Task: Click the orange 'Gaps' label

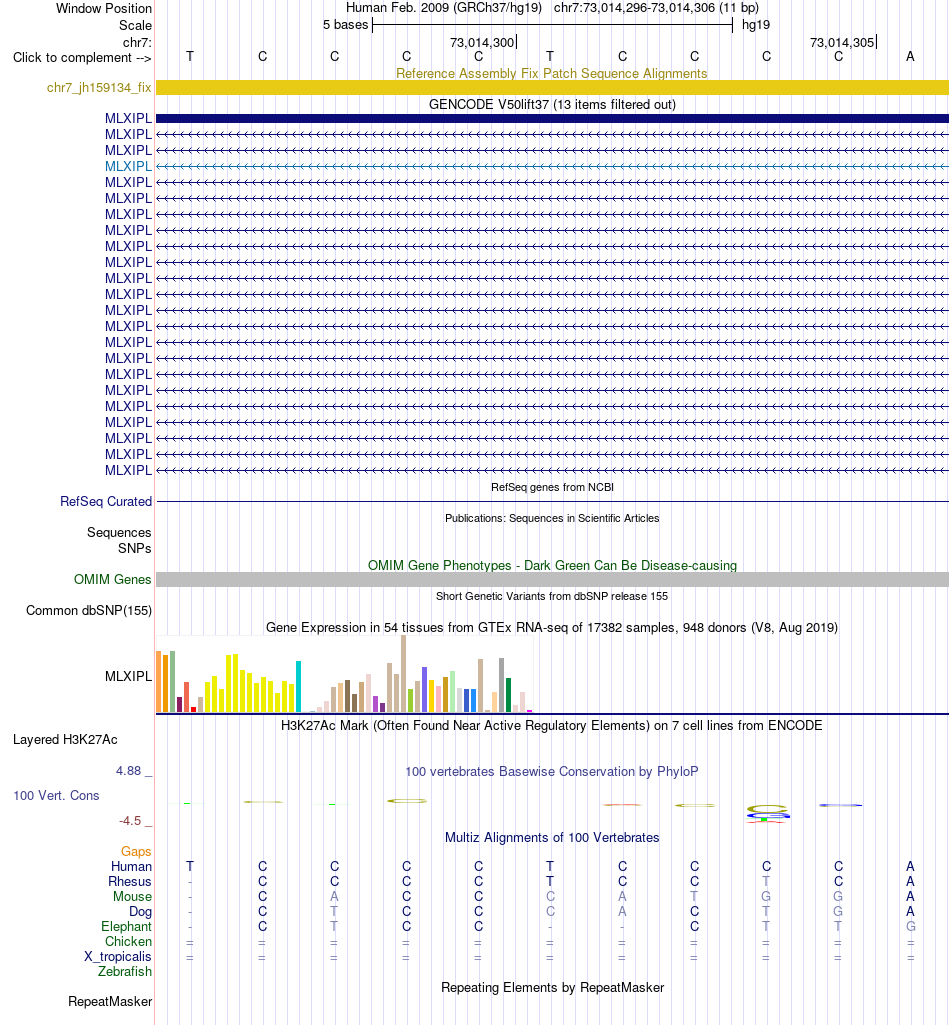Action: click(x=136, y=851)
